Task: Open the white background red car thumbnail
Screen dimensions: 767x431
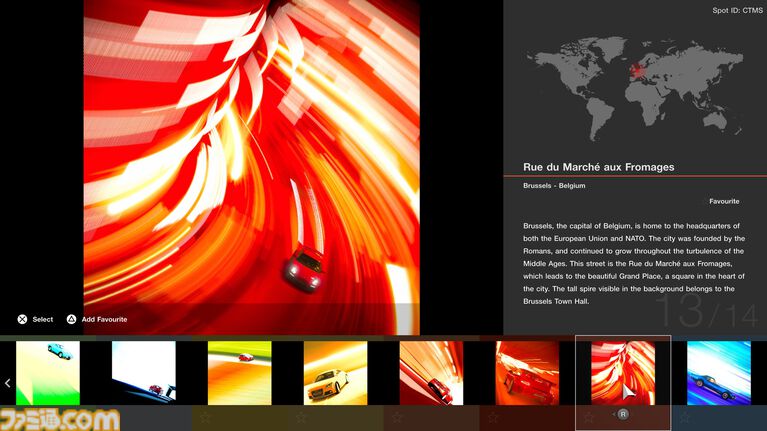Action: [x=144, y=373]
